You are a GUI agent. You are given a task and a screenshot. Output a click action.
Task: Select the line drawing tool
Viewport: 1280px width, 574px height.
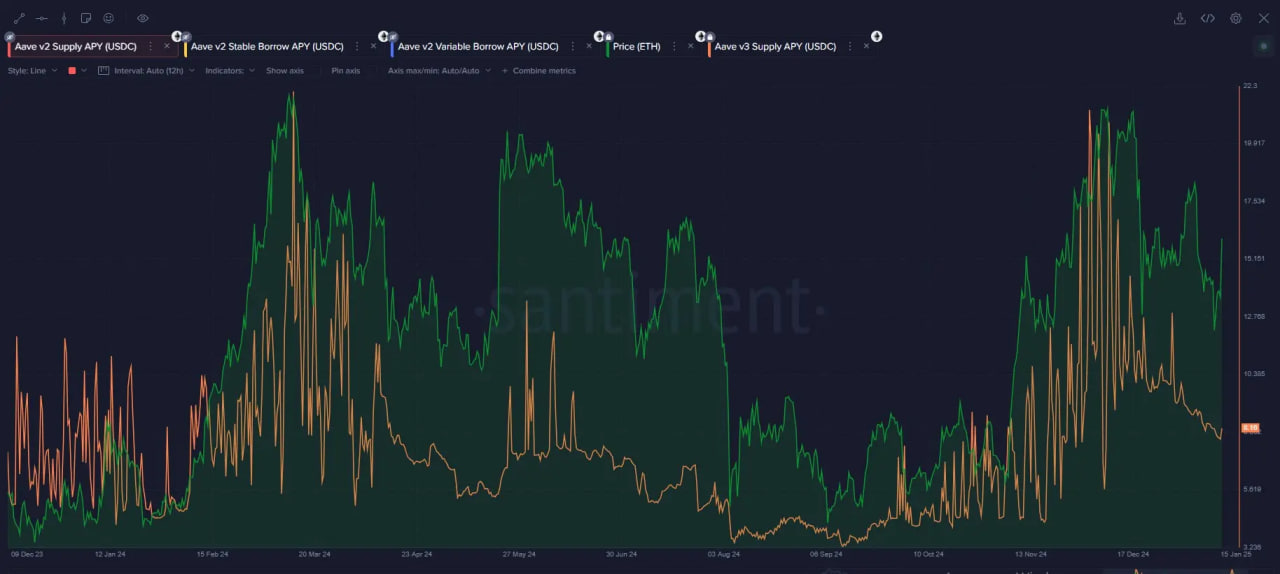click(x=19, y=18)
